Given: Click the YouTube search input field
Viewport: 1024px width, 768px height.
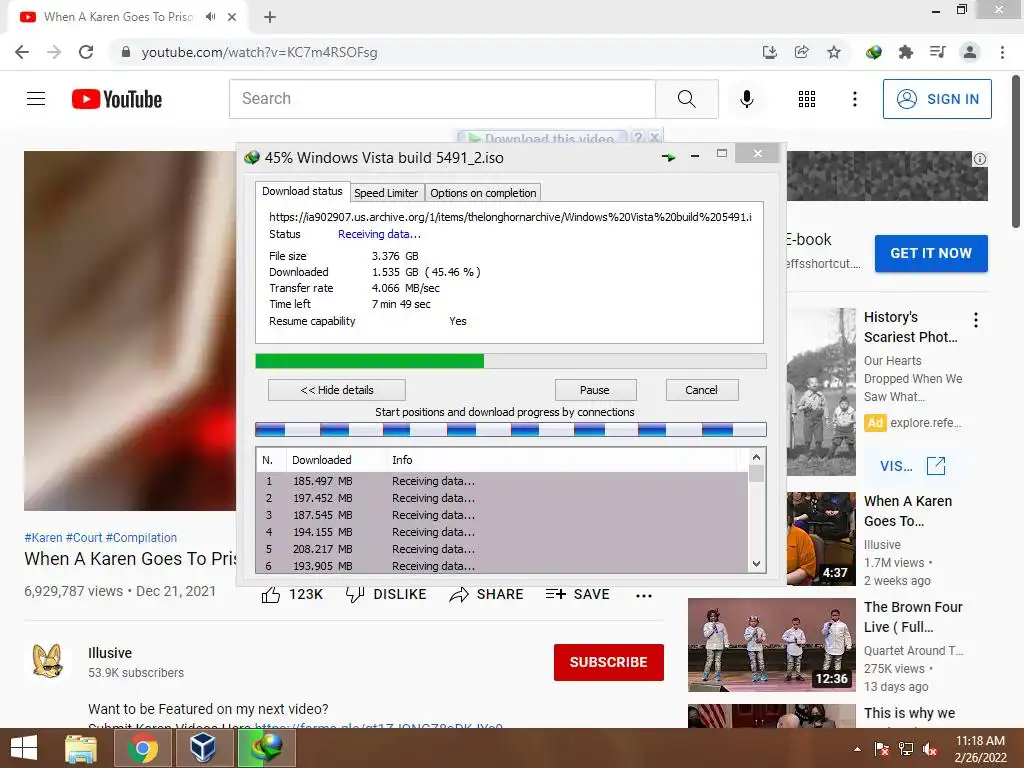Looking at the screenshot, I should (x=442, y=99).
